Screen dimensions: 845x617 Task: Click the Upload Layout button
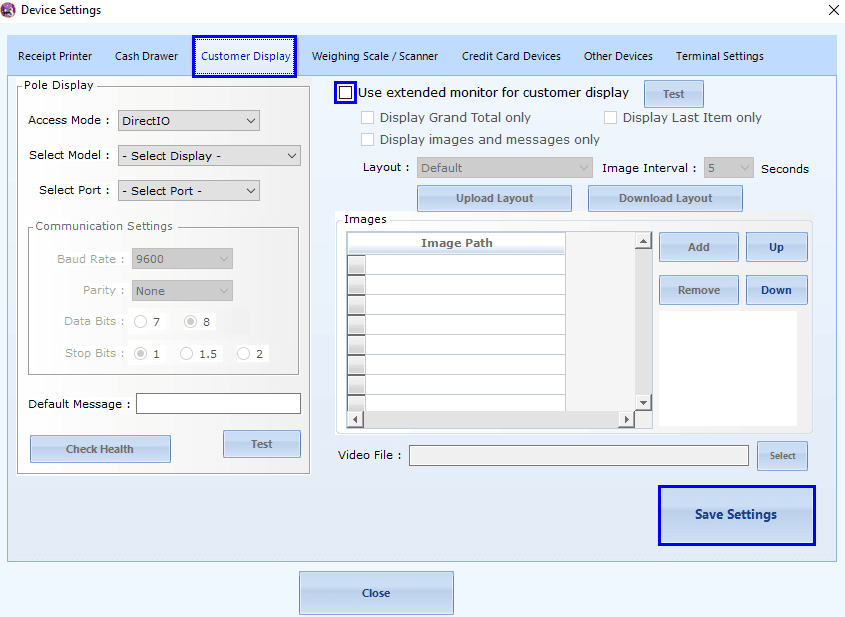(x=494, y=198)
